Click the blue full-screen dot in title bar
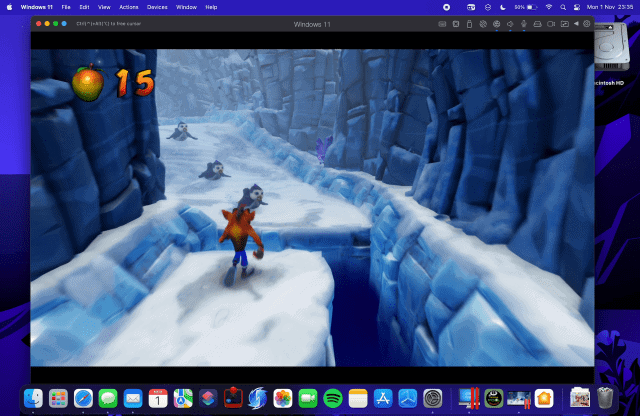Screen dimensions: 640x416 click(64, 24)
